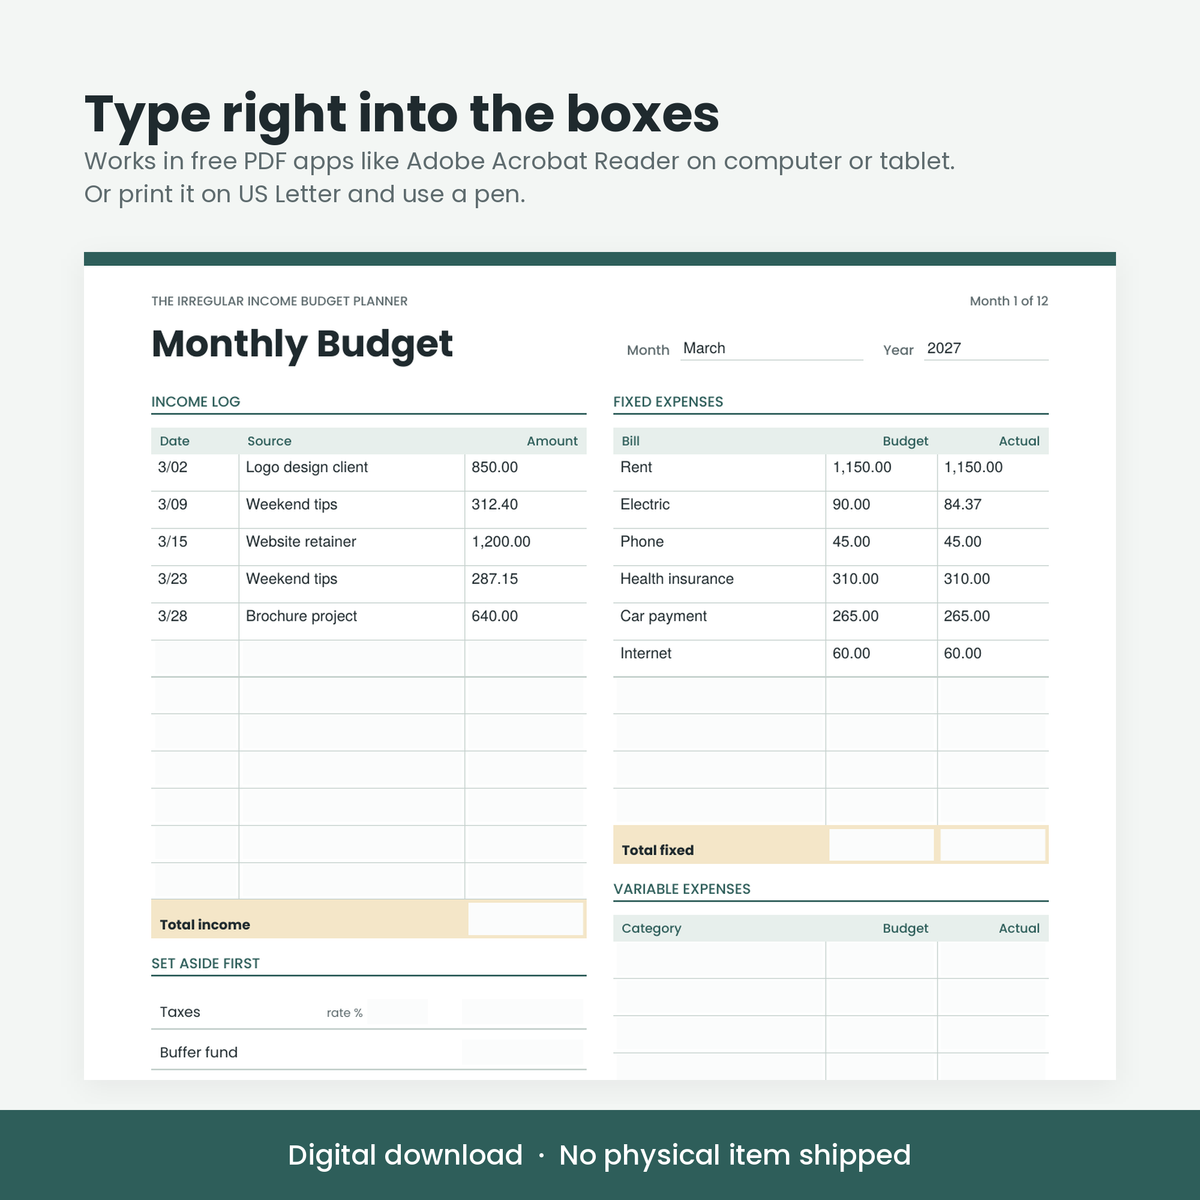The image size is (1200, 1200).
Task: Click the Category column header under Variable Expenses
Action: (x=651, y=928)
